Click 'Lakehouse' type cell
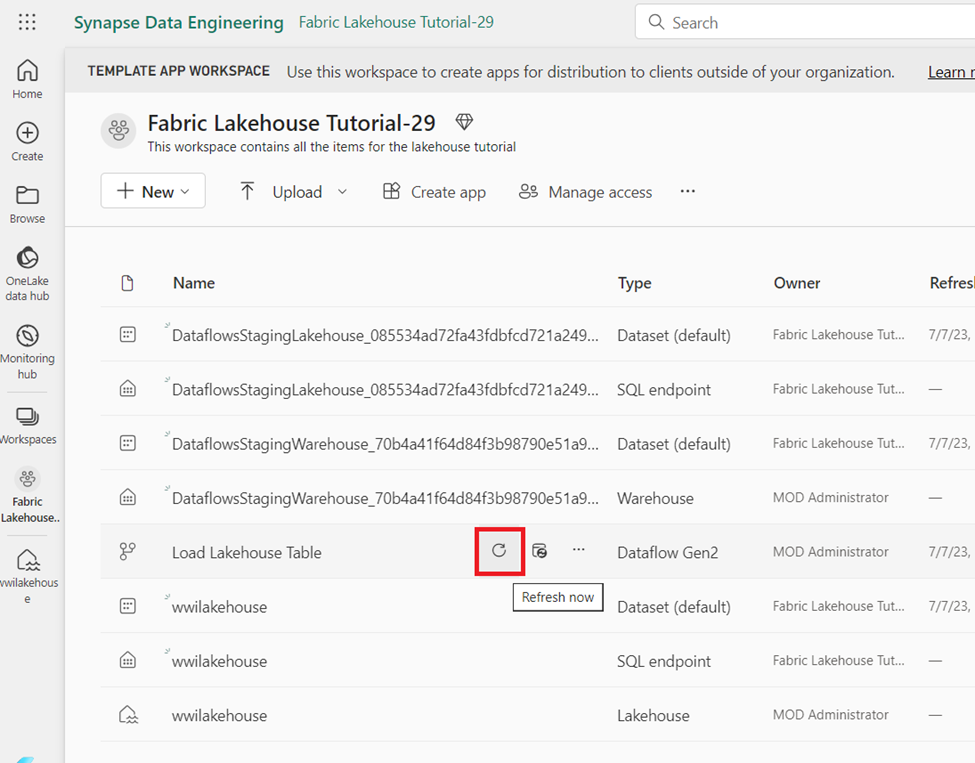This screenshot has width=975, height=763. point(653,715)
